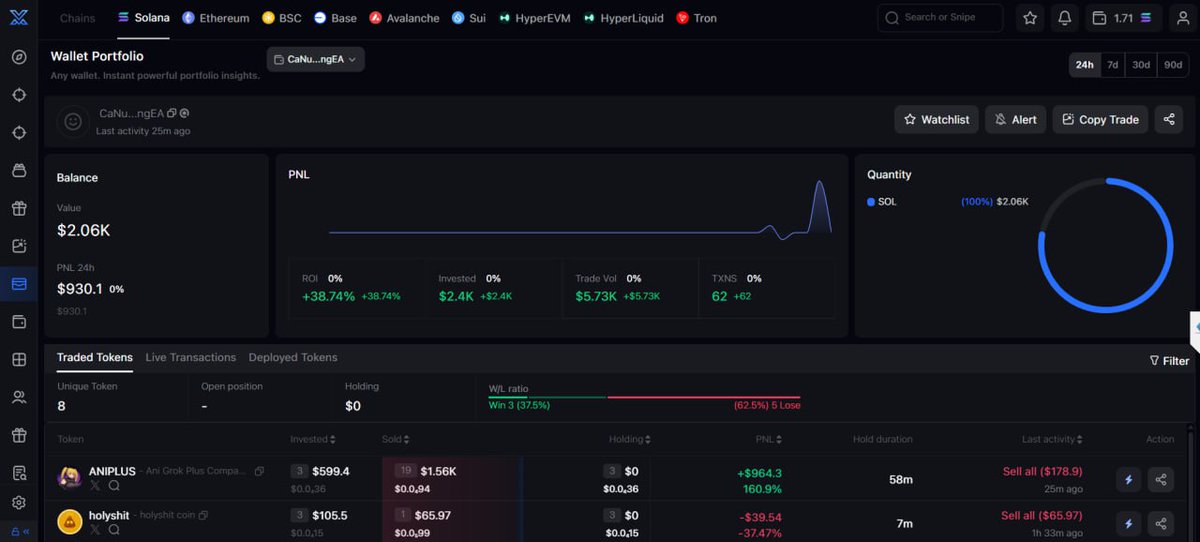Select the 24h timeframe

[1084, 65]
